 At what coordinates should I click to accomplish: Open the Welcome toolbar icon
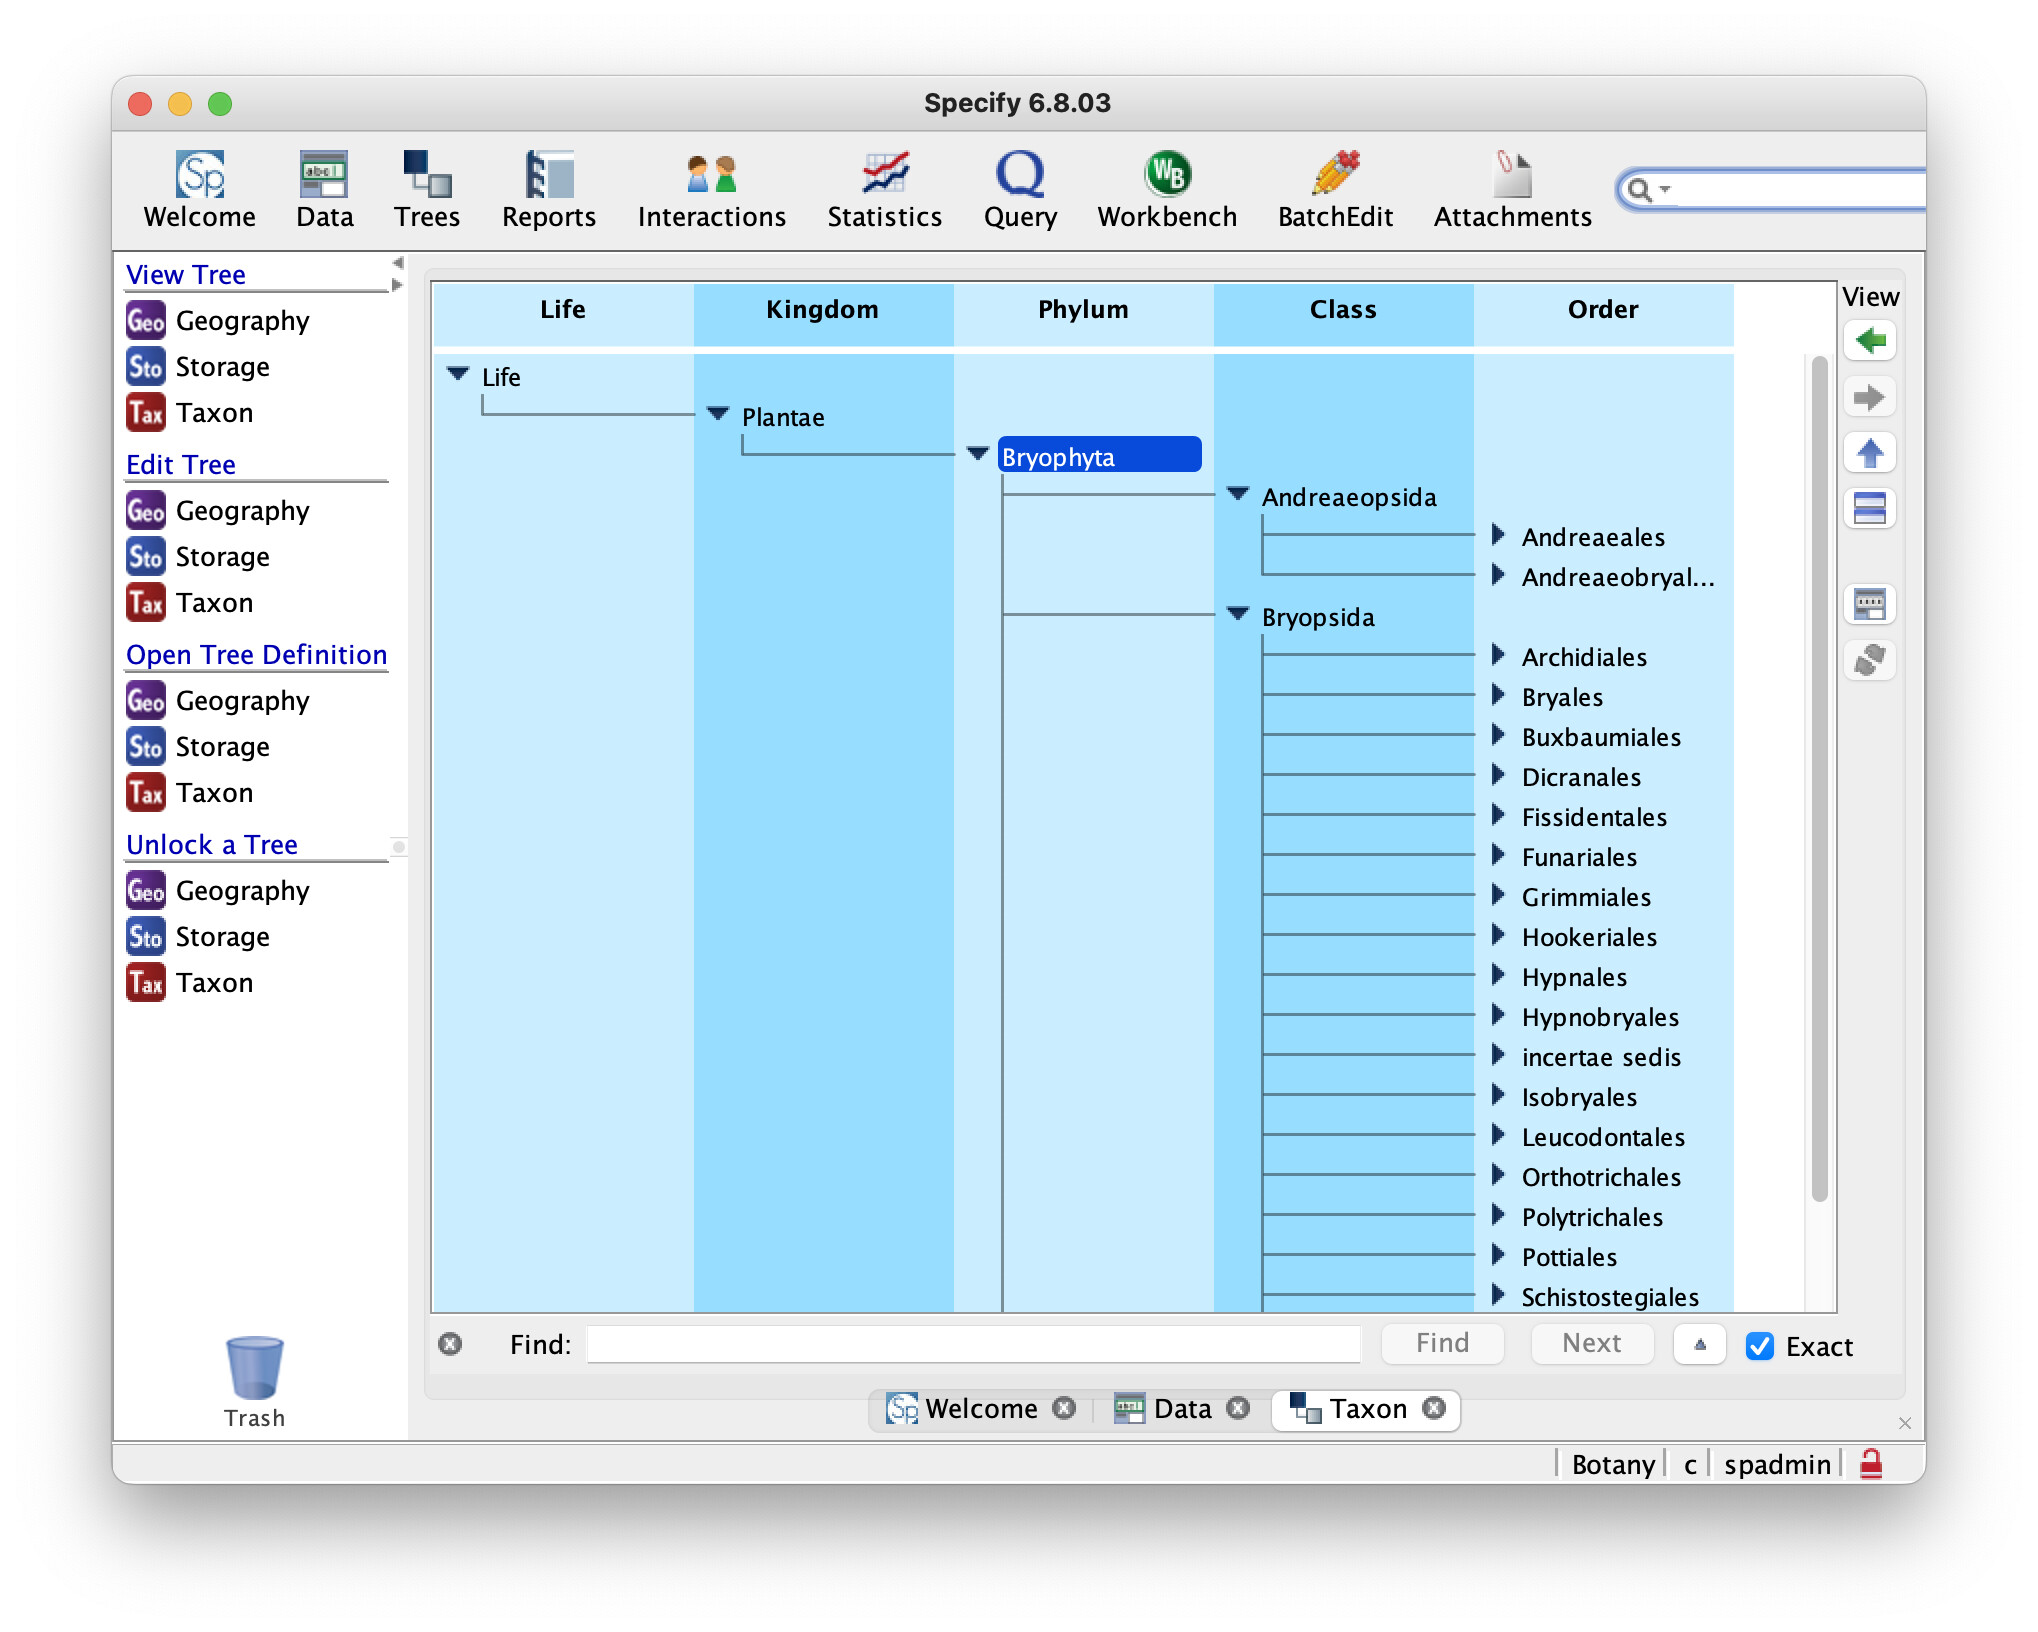(200, 190)
